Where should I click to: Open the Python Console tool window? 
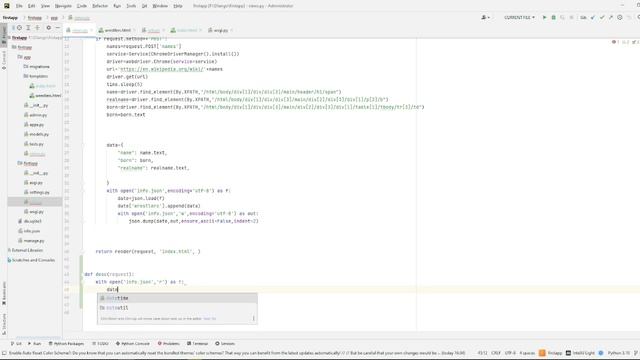pos(133,344)
